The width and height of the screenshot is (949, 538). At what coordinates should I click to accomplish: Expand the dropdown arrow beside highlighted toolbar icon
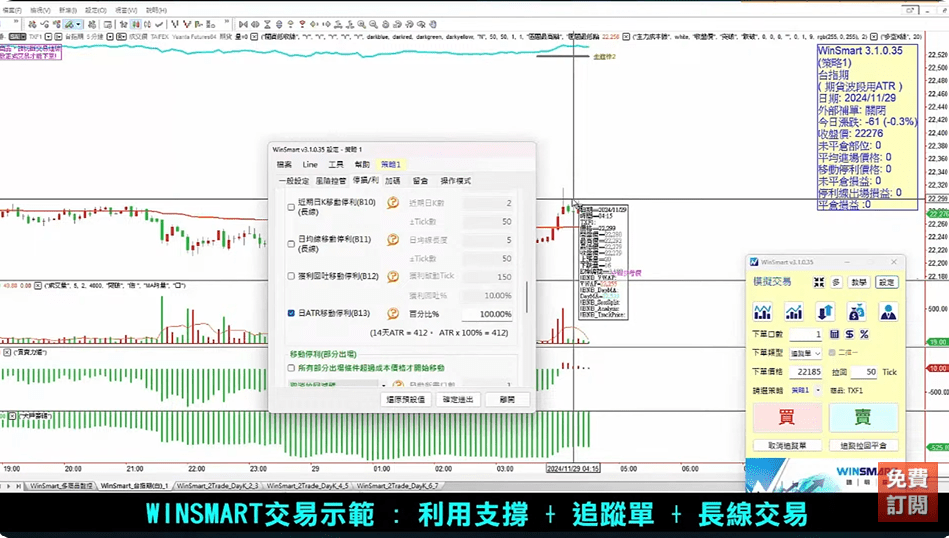79,24
